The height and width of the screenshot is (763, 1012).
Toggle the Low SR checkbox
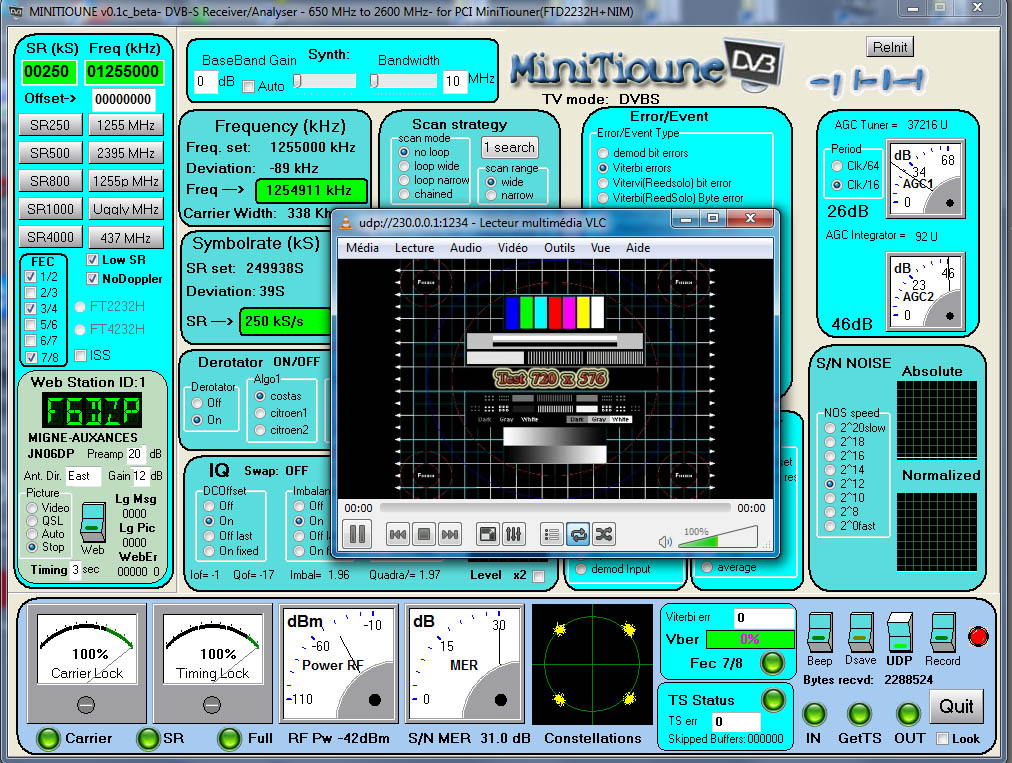(92, 259)
